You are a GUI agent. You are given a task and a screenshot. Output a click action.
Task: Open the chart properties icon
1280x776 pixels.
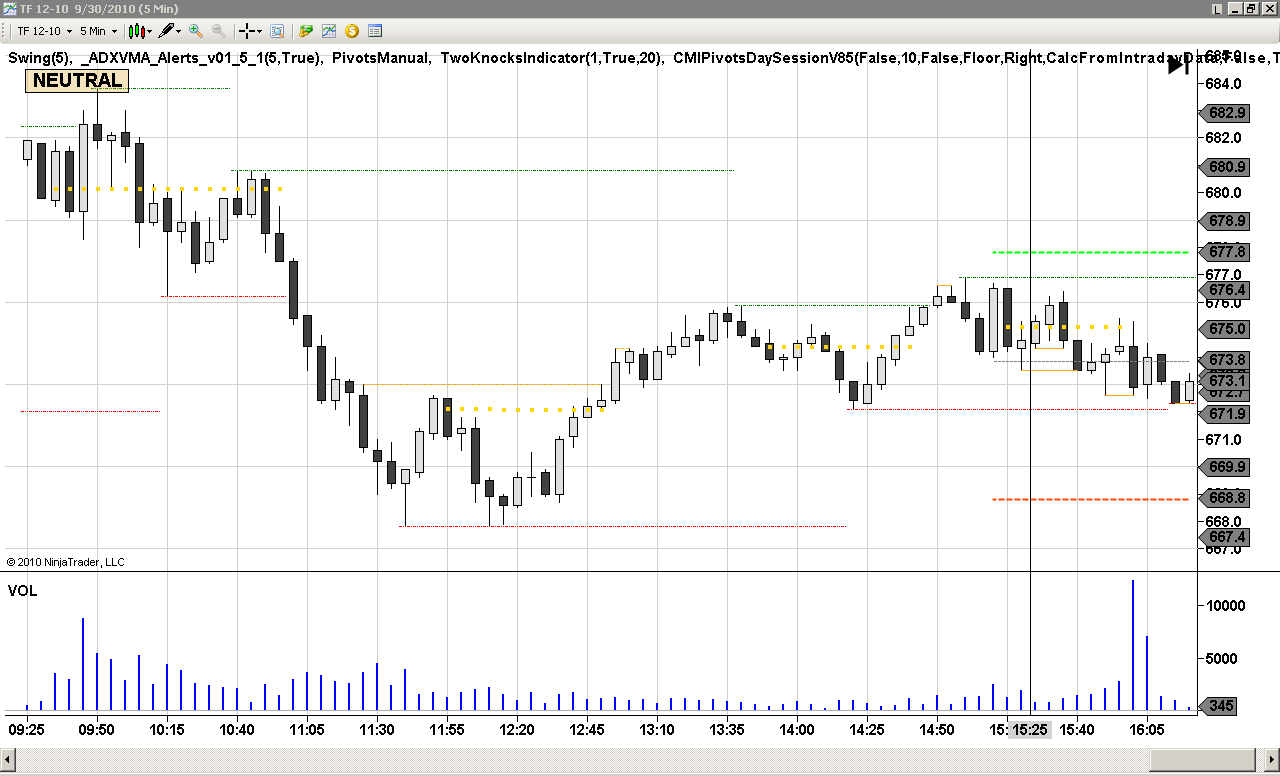[x=375, y=31]
